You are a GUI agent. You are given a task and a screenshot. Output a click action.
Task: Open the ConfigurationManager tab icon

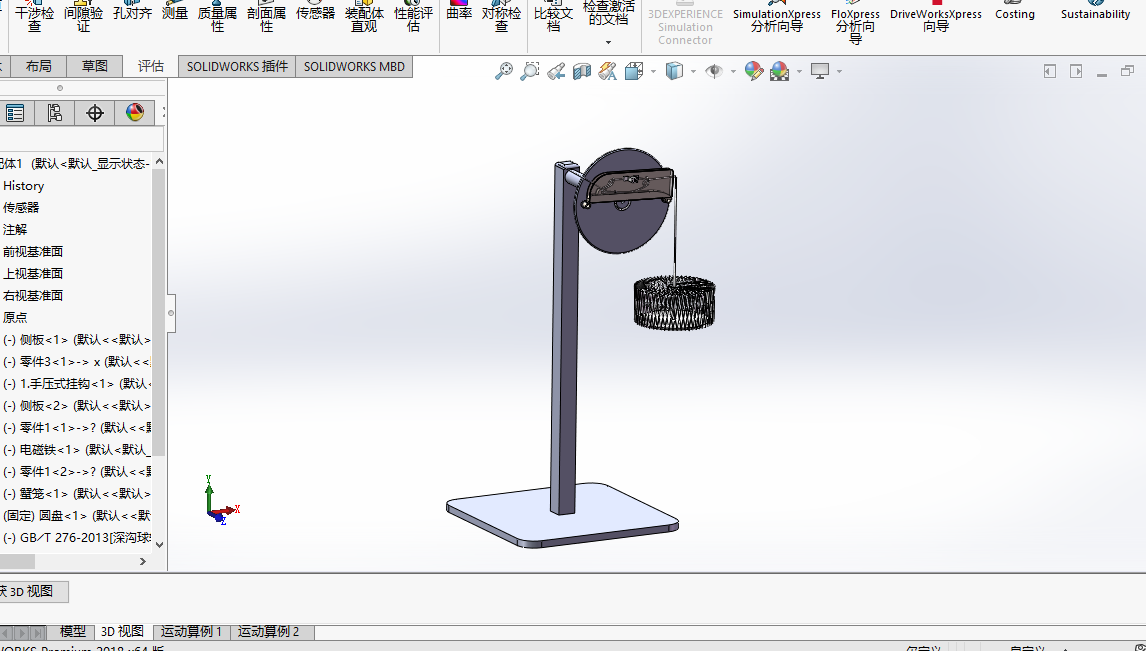click(x=55, y=113)
